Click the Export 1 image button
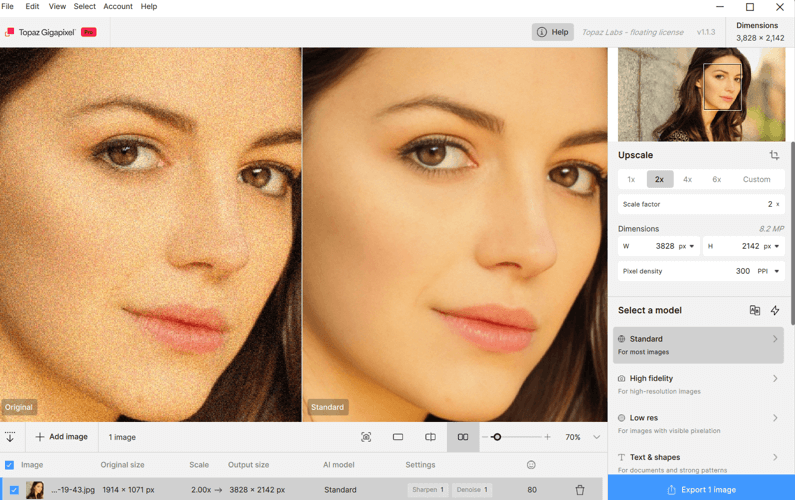 (x=701, y=489)
